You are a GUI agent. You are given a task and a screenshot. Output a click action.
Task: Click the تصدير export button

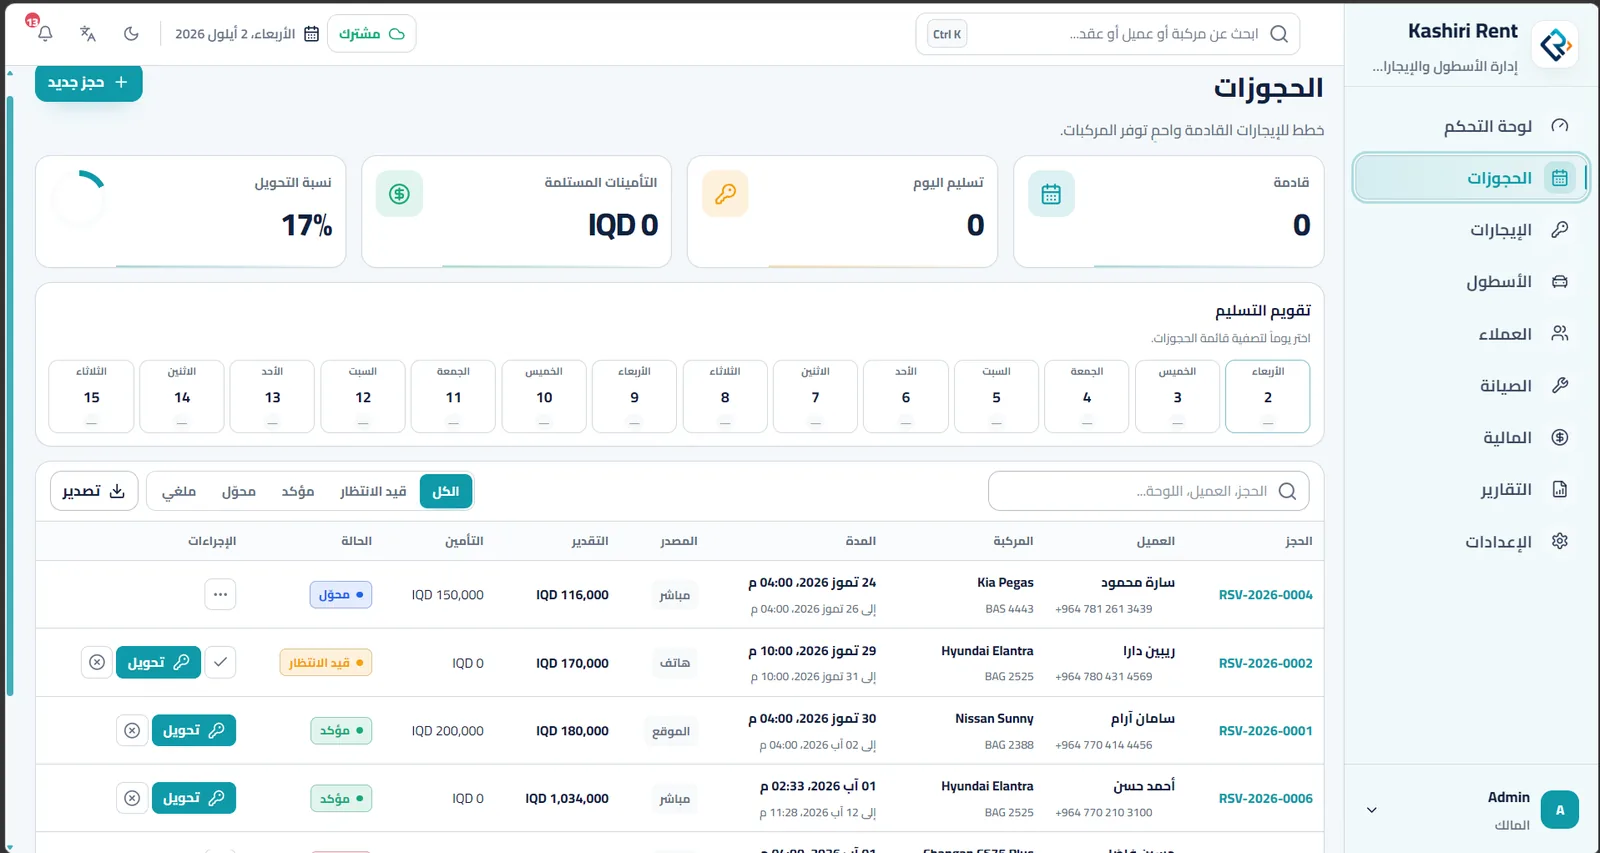click(x=94, y=491)
